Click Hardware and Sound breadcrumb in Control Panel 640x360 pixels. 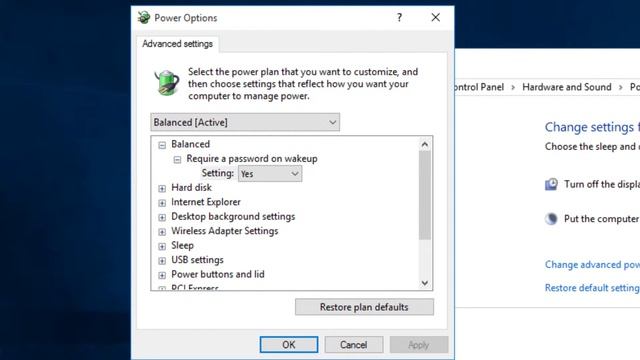[567, 87]
